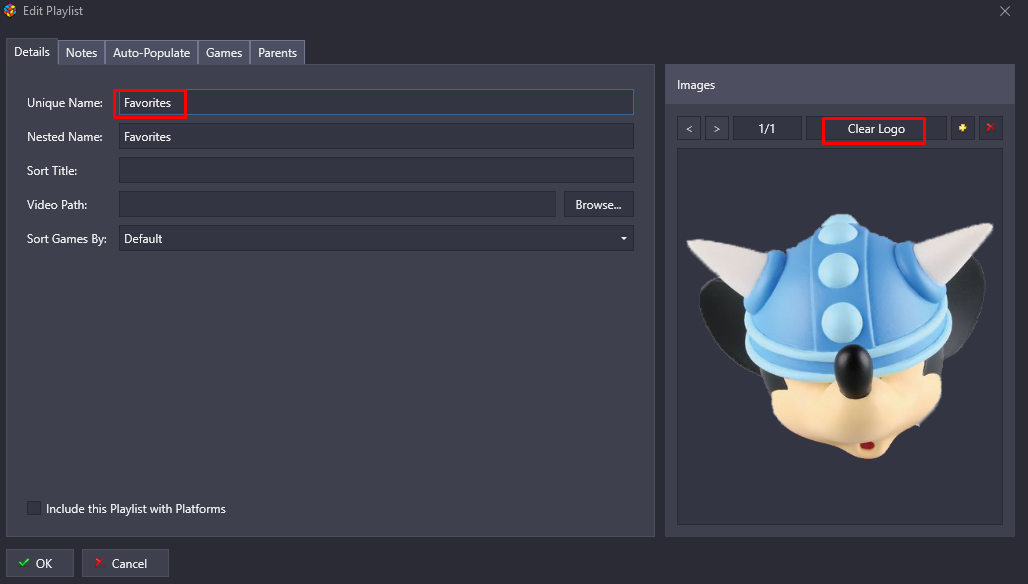Switch to the Details tab
This screenshot has height=584, width=1028.
tap(31, 52)
